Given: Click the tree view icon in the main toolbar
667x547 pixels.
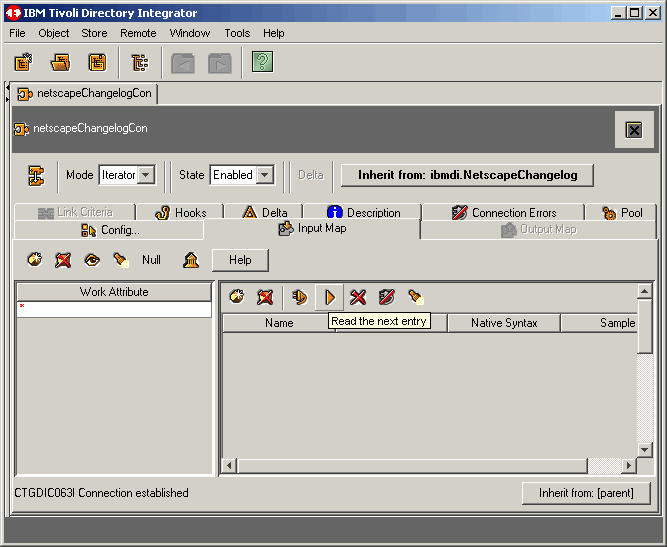Looking at the screenshot, I should point(139,63).
